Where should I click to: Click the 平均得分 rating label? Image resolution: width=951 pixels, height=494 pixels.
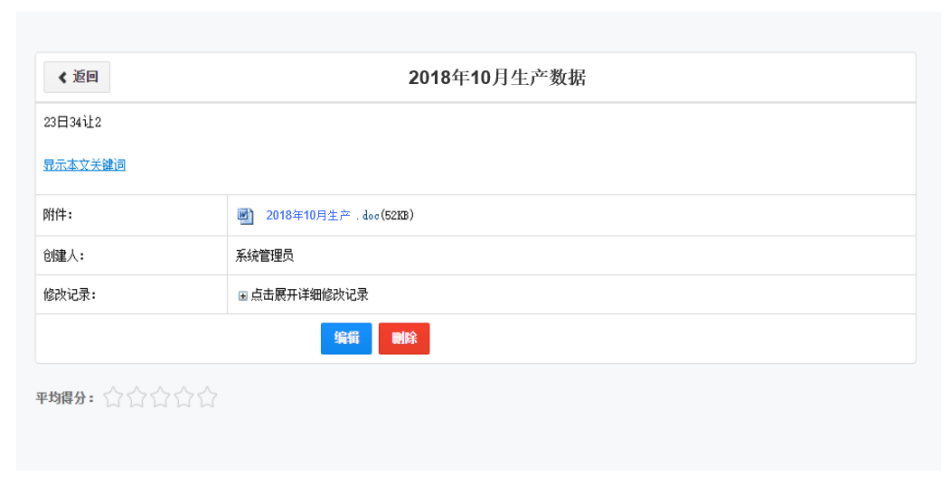(x=66, y=398)
